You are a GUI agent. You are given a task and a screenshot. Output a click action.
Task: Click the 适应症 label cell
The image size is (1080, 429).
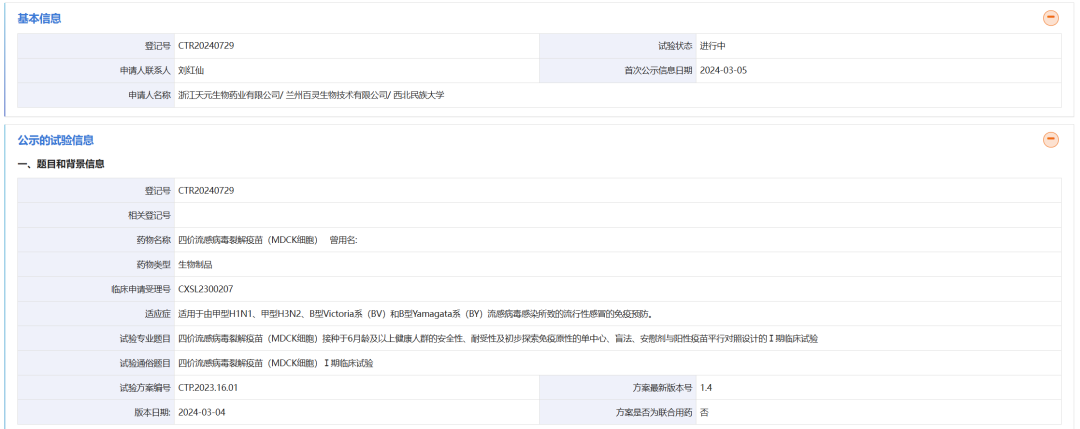tap(96, 314)
